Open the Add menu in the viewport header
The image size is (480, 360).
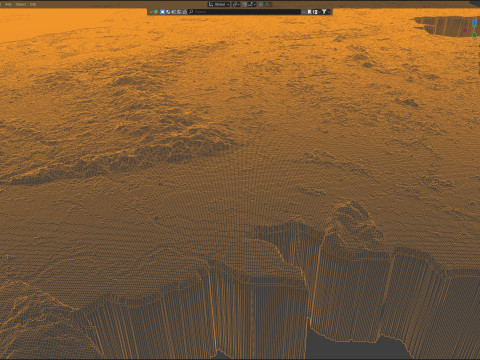8,4
